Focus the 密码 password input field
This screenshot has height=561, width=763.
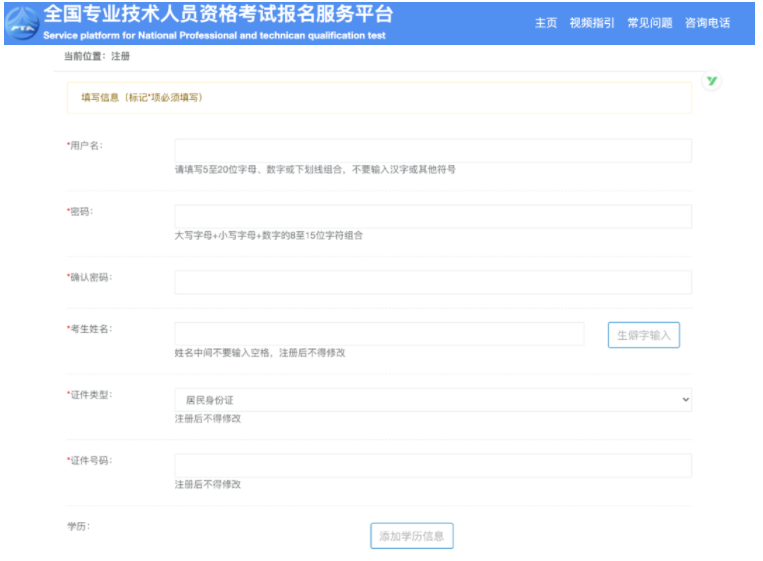(433, 217)
